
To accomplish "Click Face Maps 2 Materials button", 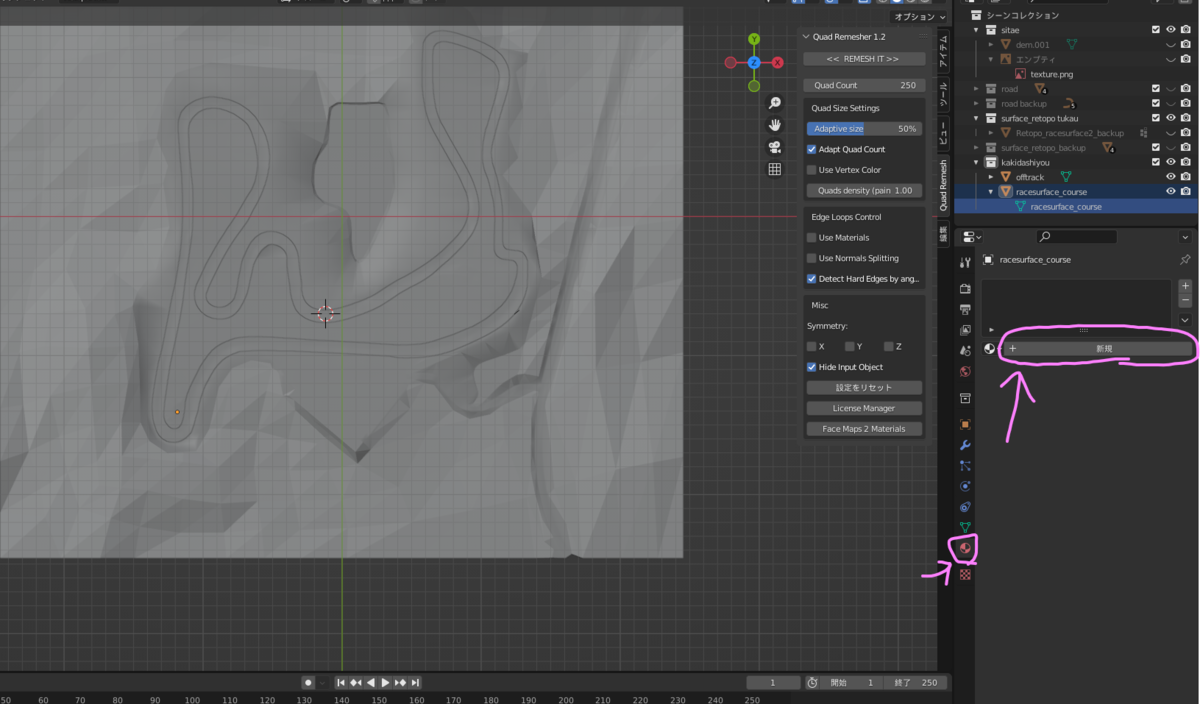I will click(x=864, y=429).
